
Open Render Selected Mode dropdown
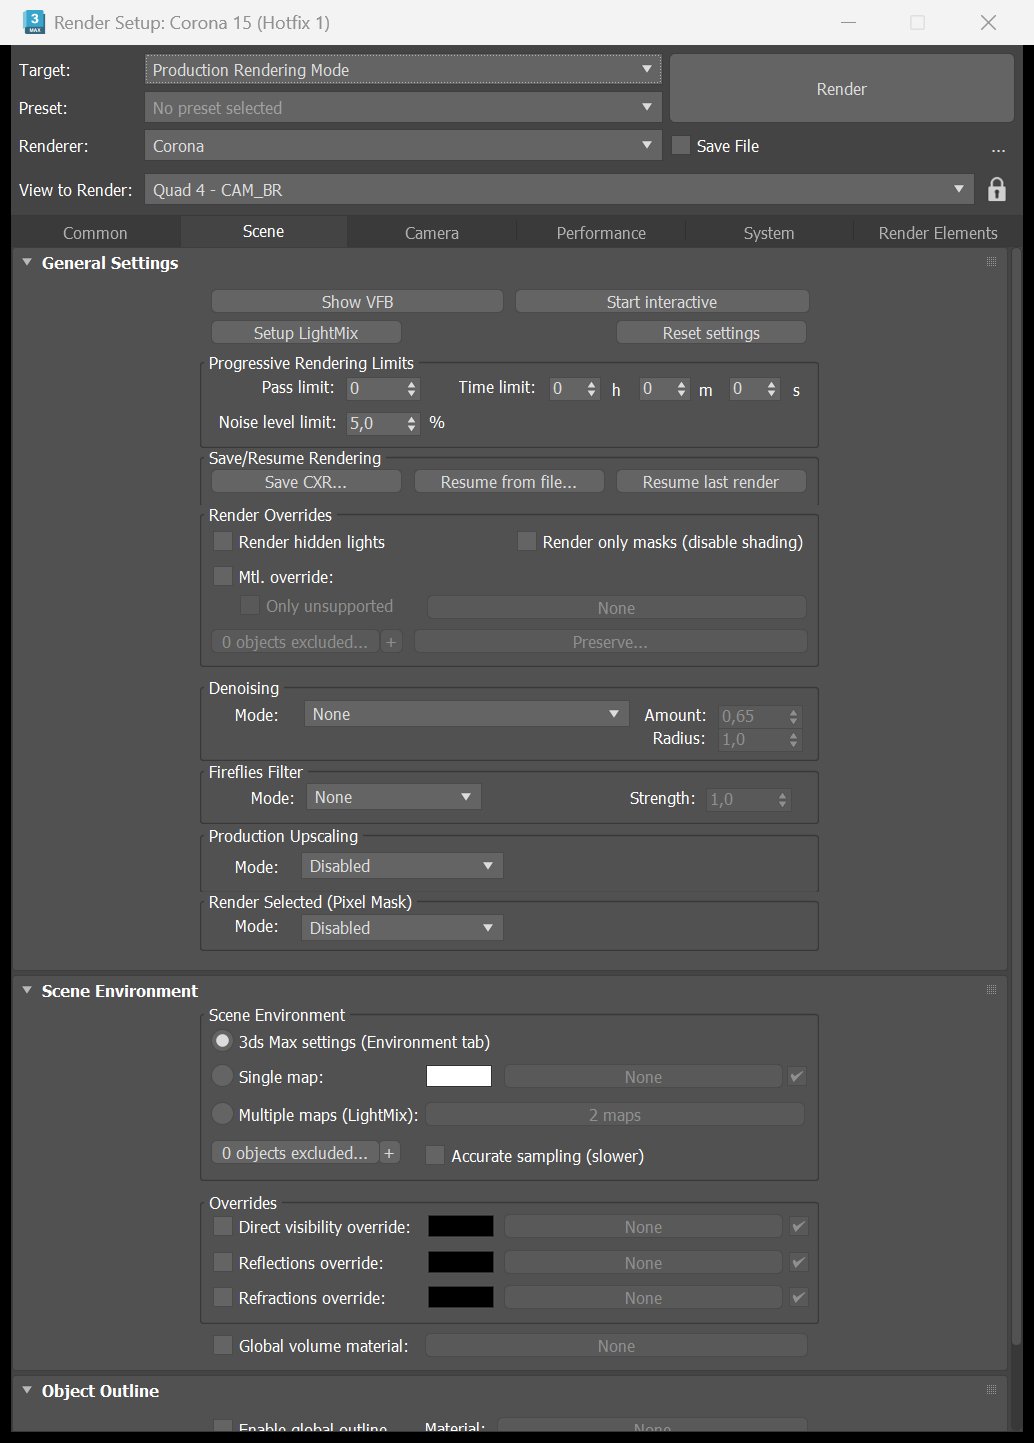point(402,928)
